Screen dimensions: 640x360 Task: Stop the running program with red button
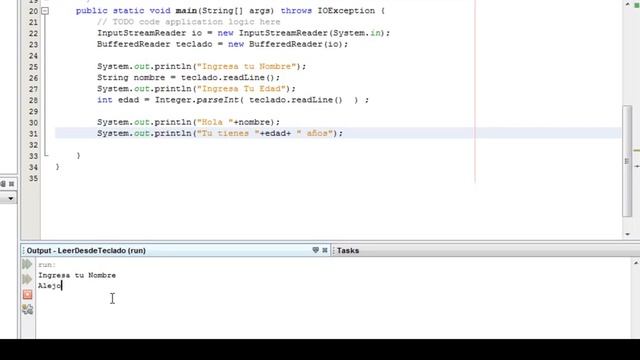pos(27,294)
